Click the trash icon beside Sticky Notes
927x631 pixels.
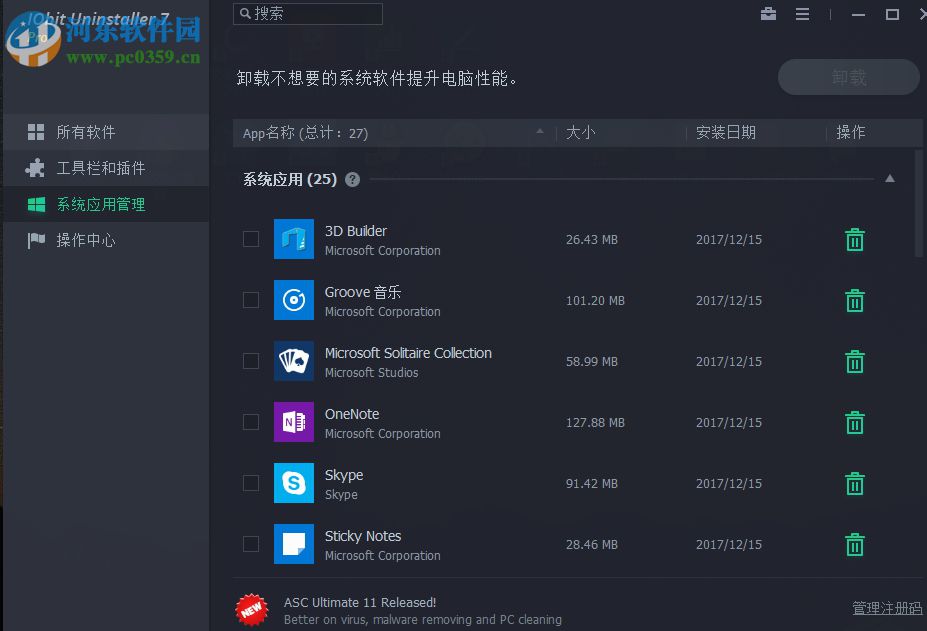coord(853,544)
